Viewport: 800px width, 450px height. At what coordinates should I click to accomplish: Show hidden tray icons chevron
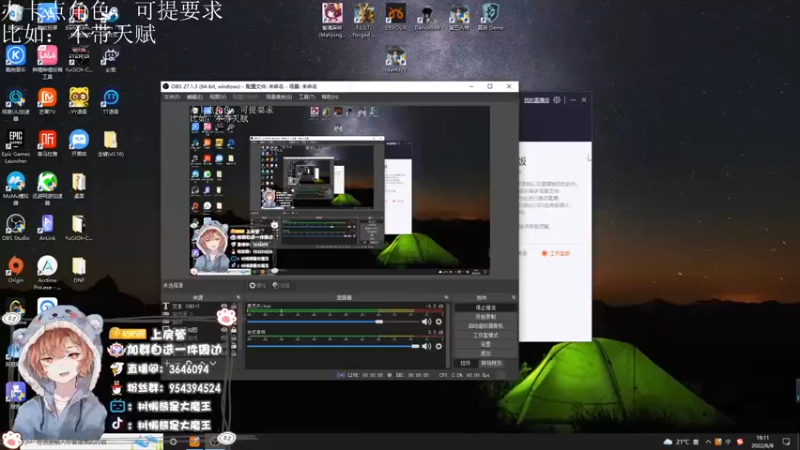(x=708, y=442)
